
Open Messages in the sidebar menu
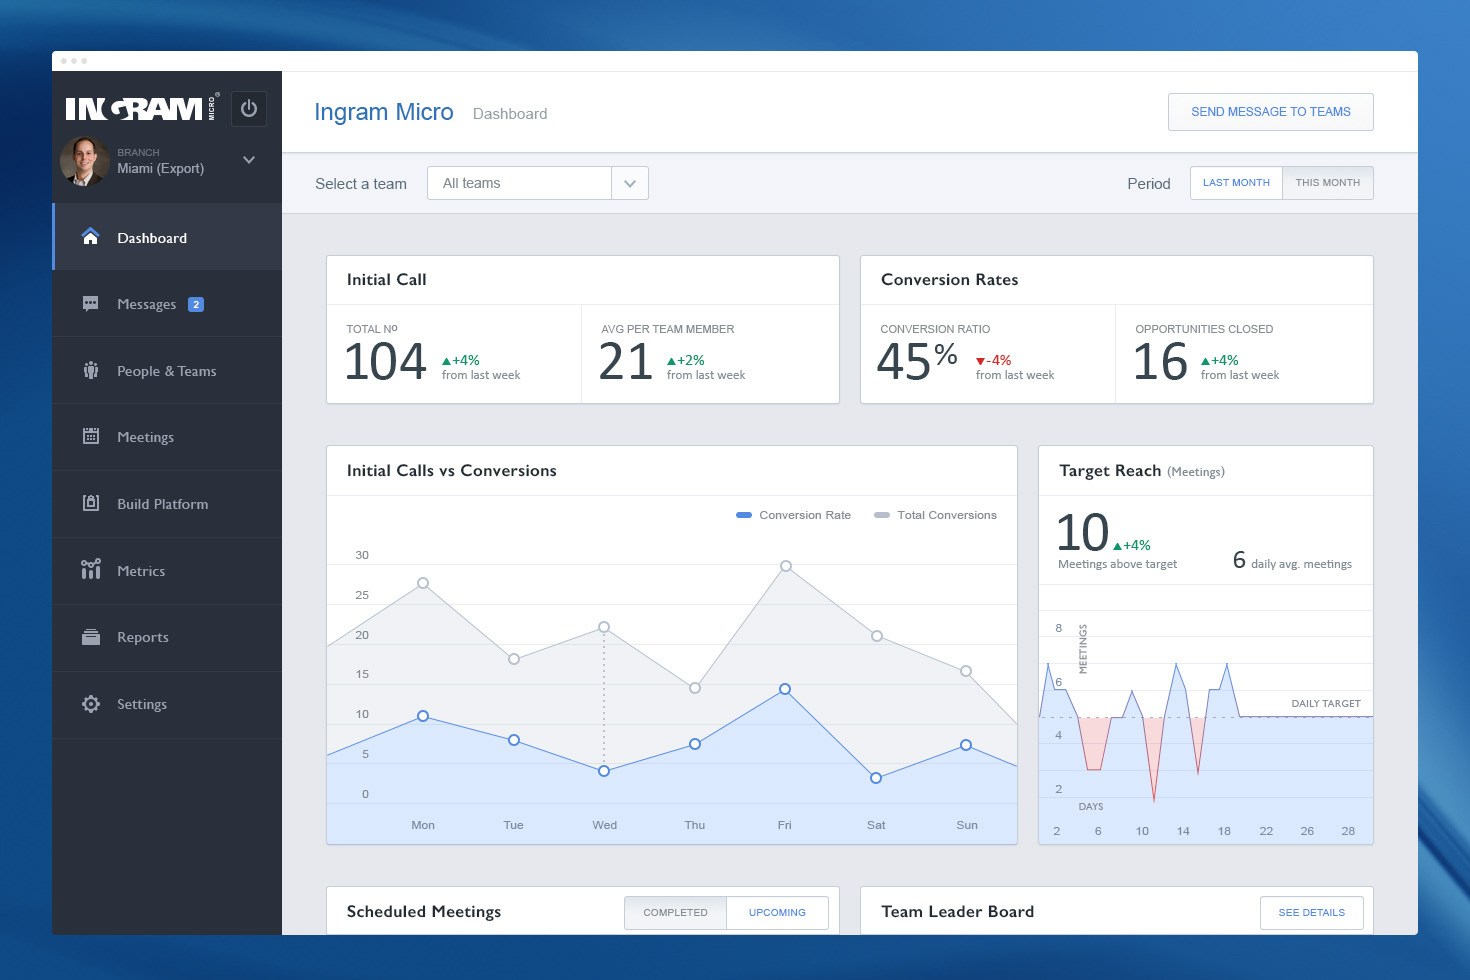167,304
